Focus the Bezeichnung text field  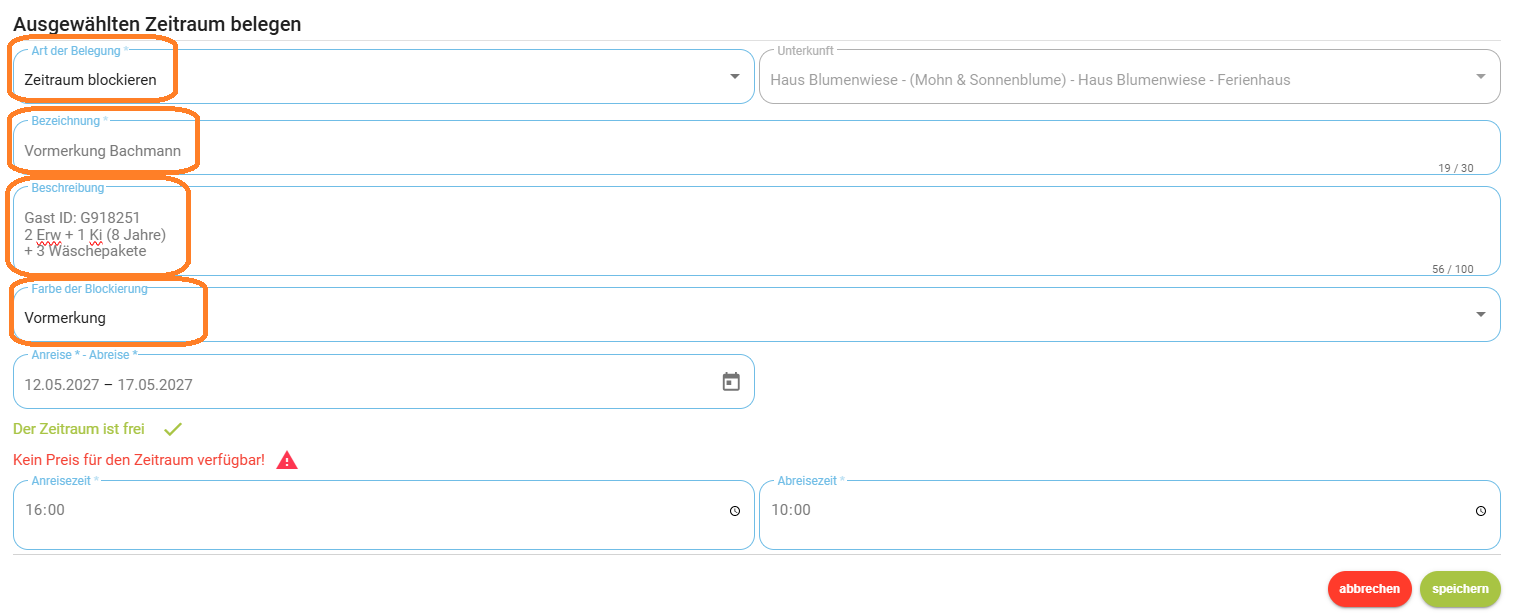tap(756, 148)
